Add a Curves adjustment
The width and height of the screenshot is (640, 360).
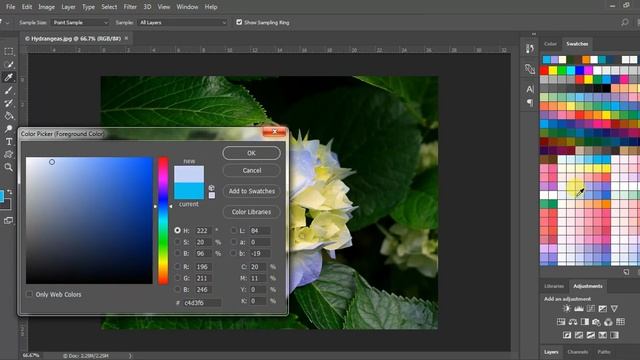tap(591, 309)
